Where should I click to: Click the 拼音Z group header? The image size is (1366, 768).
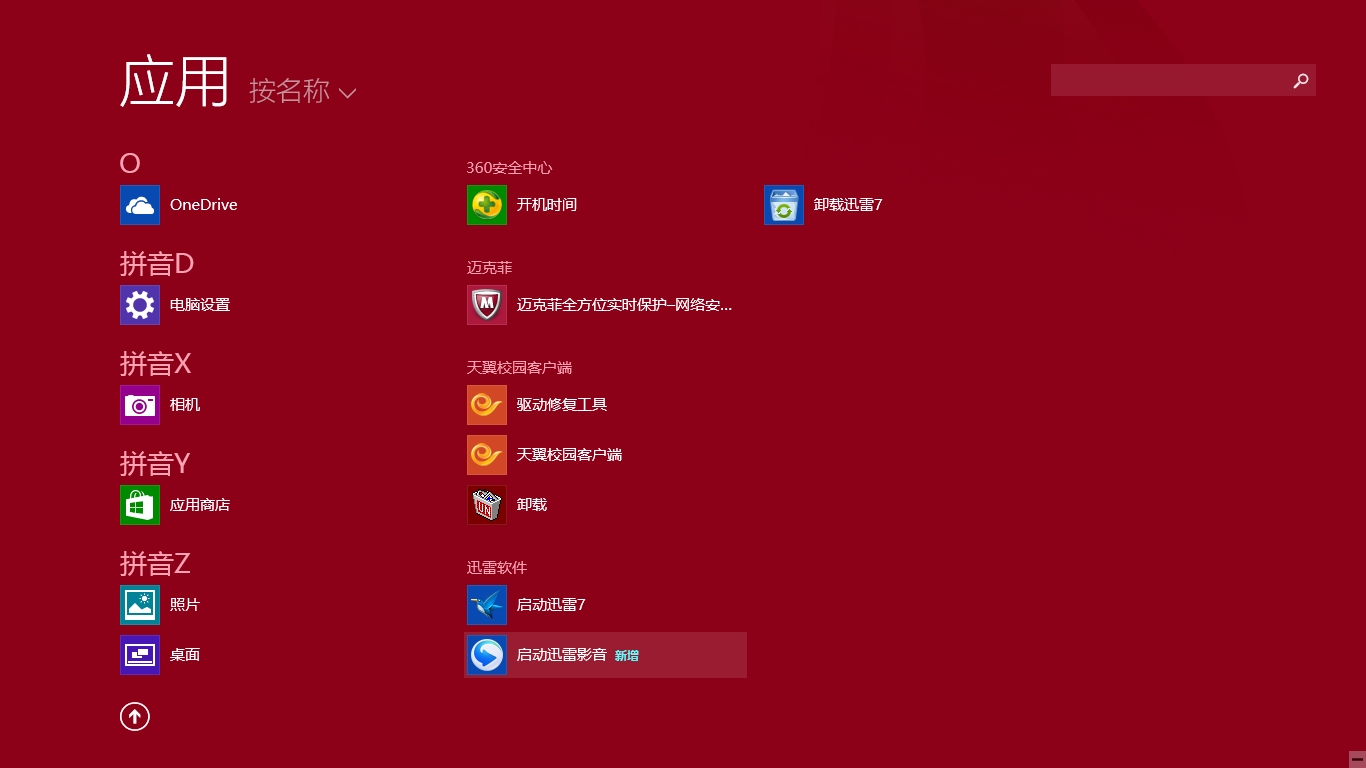tap(155, 564)
